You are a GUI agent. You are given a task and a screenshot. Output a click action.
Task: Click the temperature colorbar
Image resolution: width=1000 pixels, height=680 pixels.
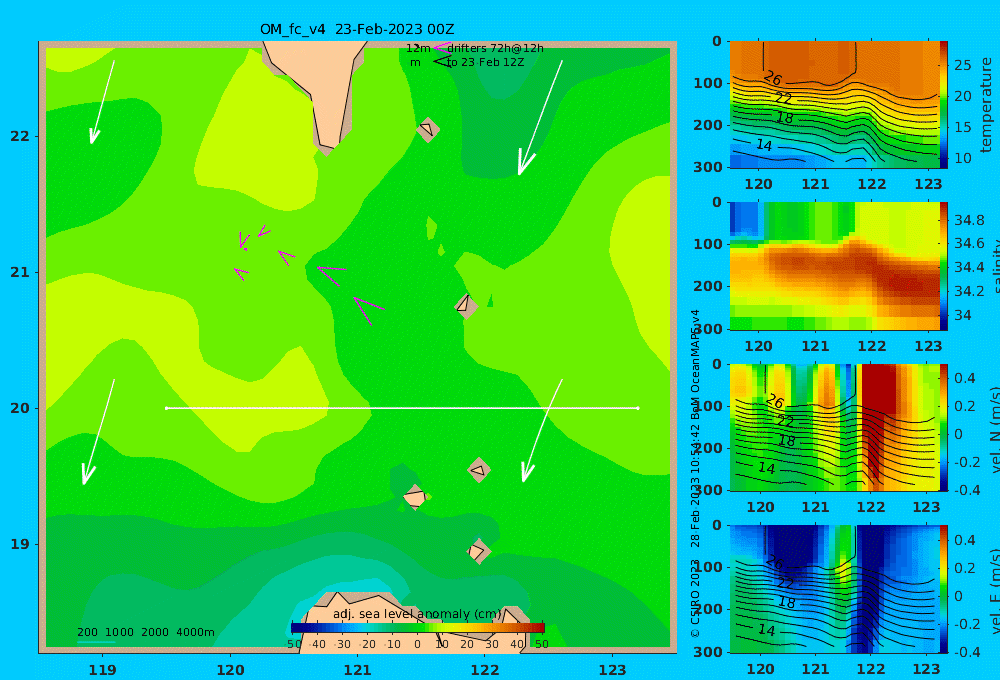point(944,105)
